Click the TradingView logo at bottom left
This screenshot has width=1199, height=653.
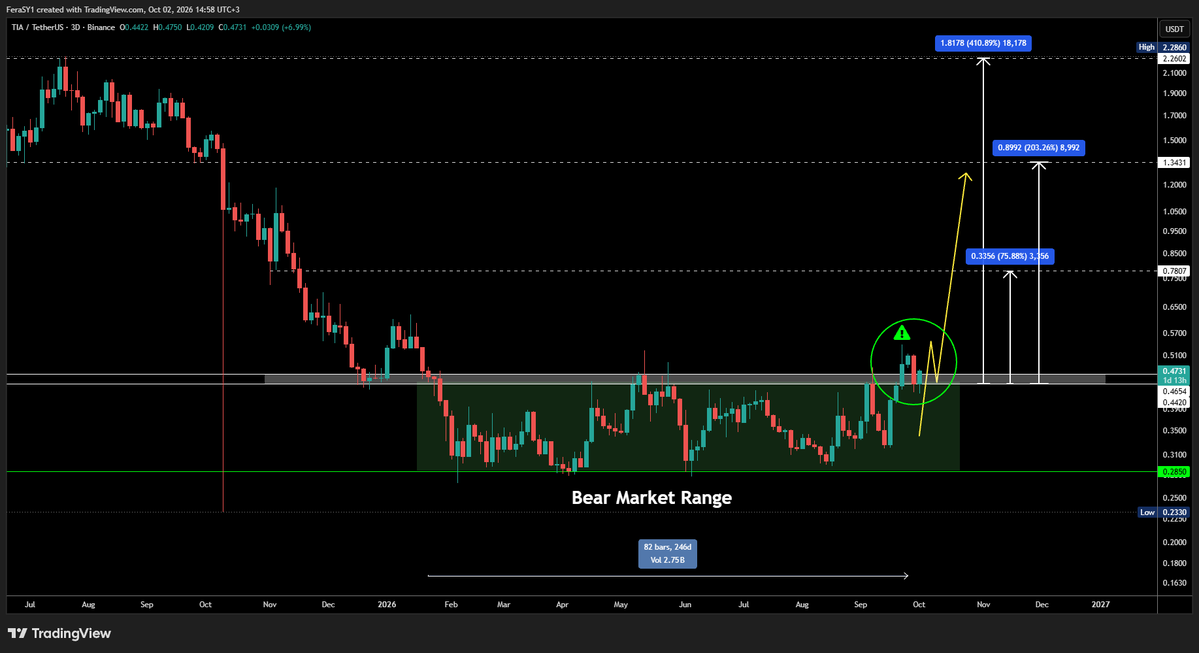click(59, 633)
